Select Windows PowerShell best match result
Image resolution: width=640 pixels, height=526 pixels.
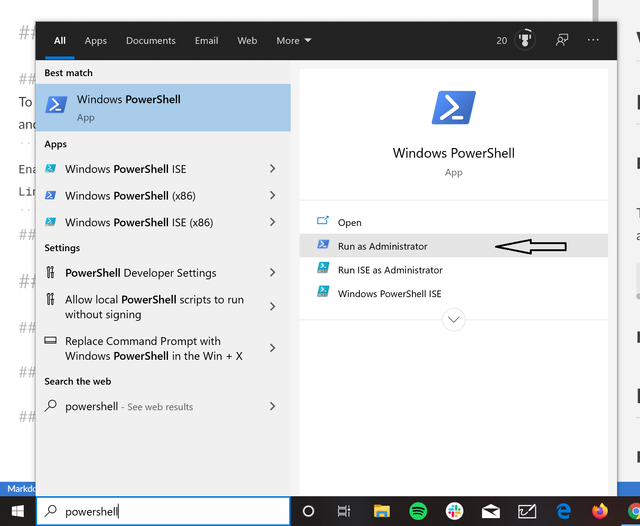[x=163, y=107]
